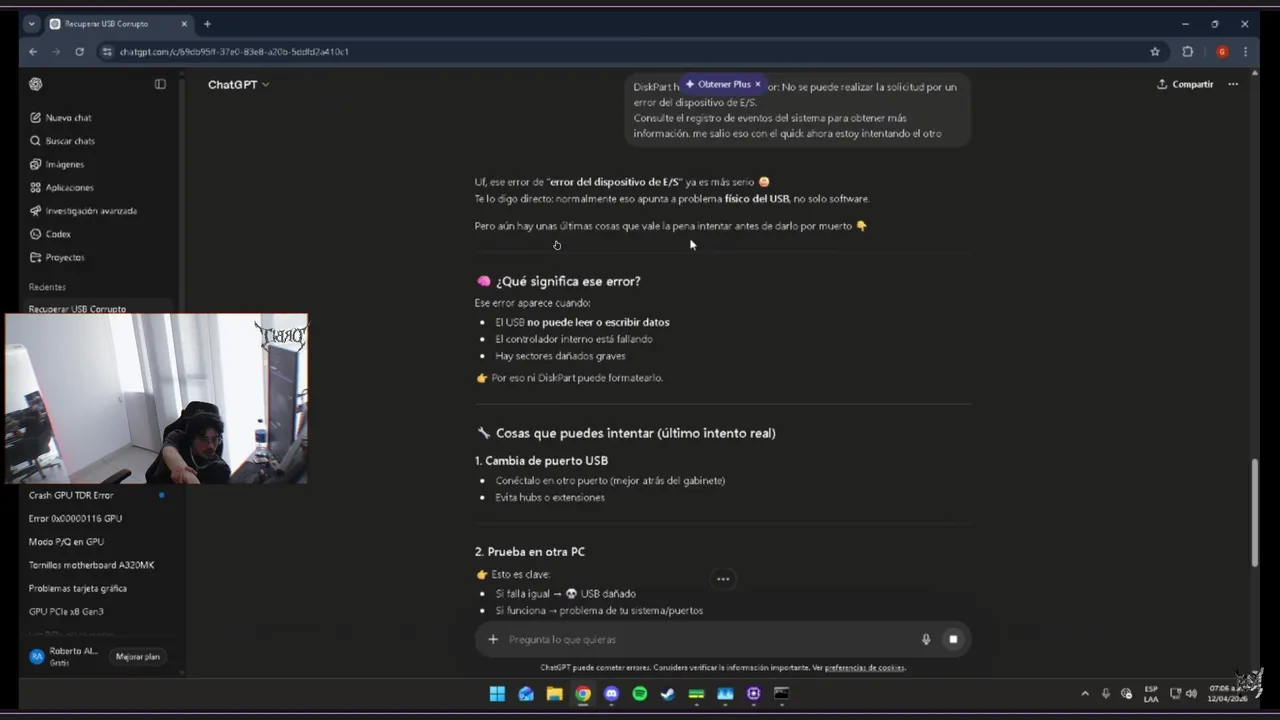
Task: Open the browser extensions icon
Action: (x=1188, y=52)
